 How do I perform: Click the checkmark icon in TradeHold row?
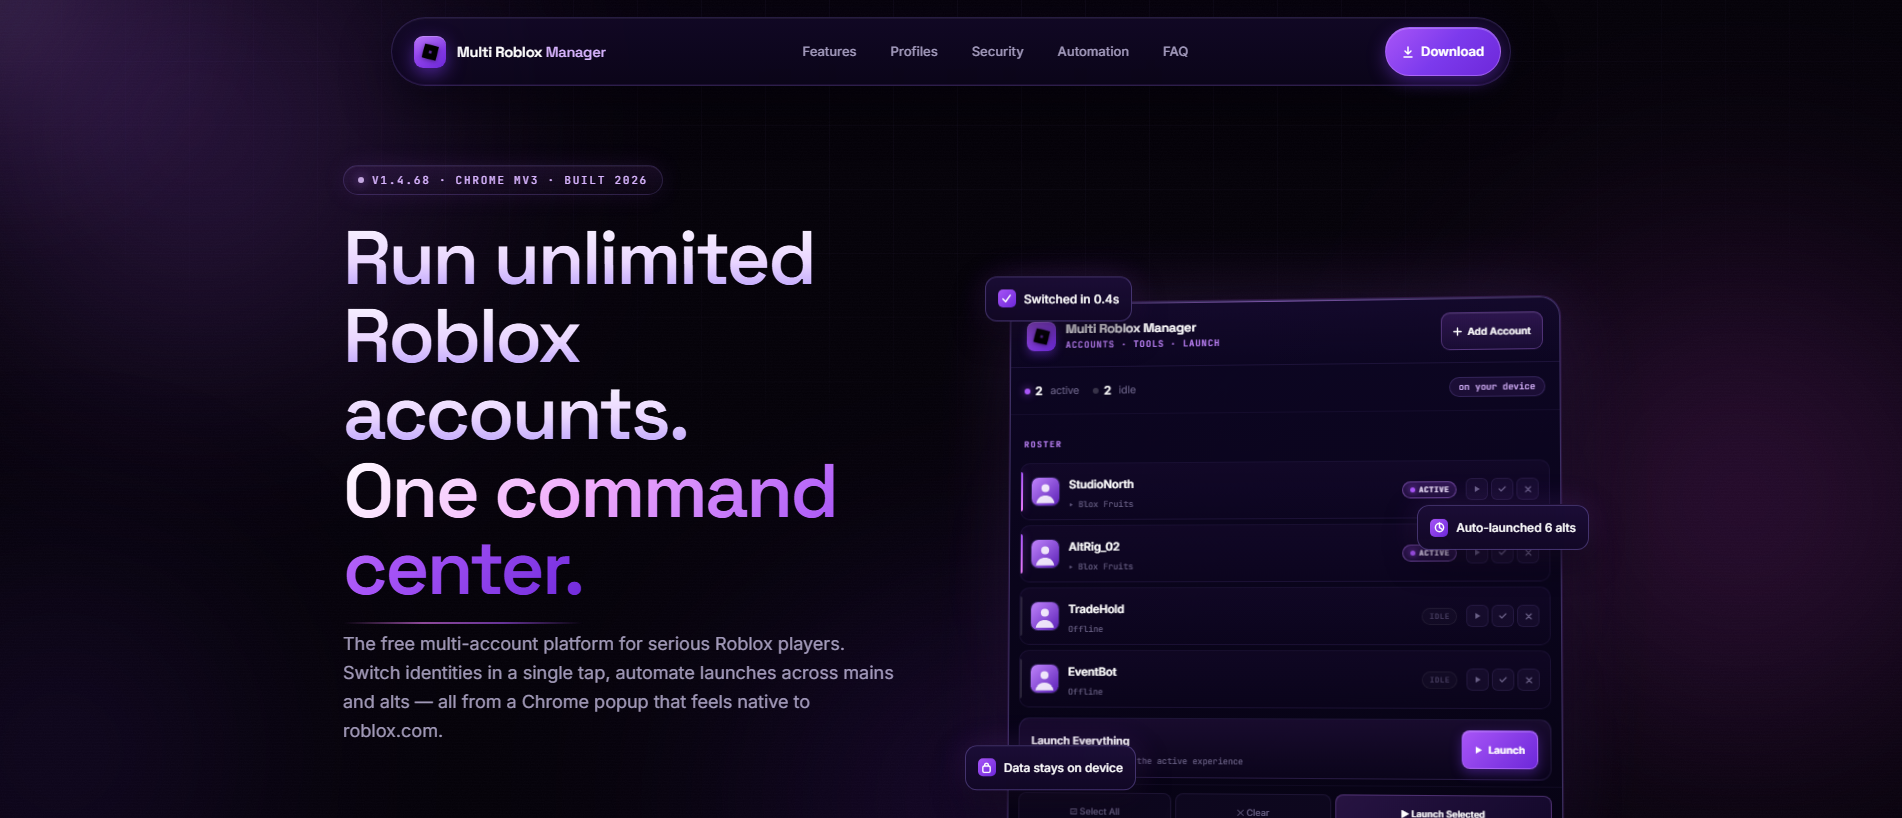(x=1502, y=616)
